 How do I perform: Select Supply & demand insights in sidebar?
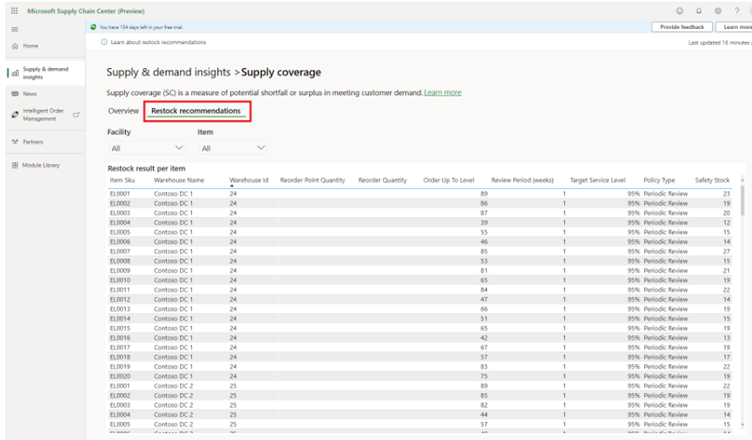(x=44, y=72)
